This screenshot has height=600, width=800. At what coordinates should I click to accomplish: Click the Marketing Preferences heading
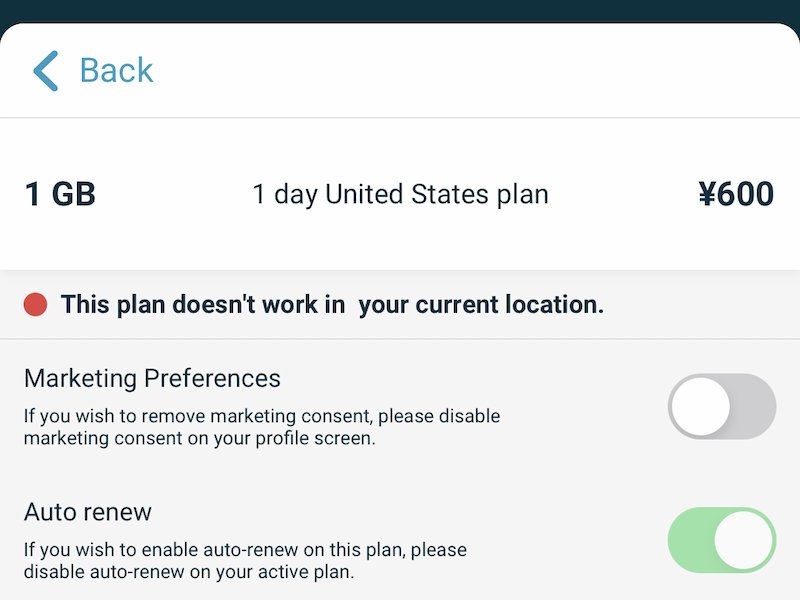pos(152,379)
